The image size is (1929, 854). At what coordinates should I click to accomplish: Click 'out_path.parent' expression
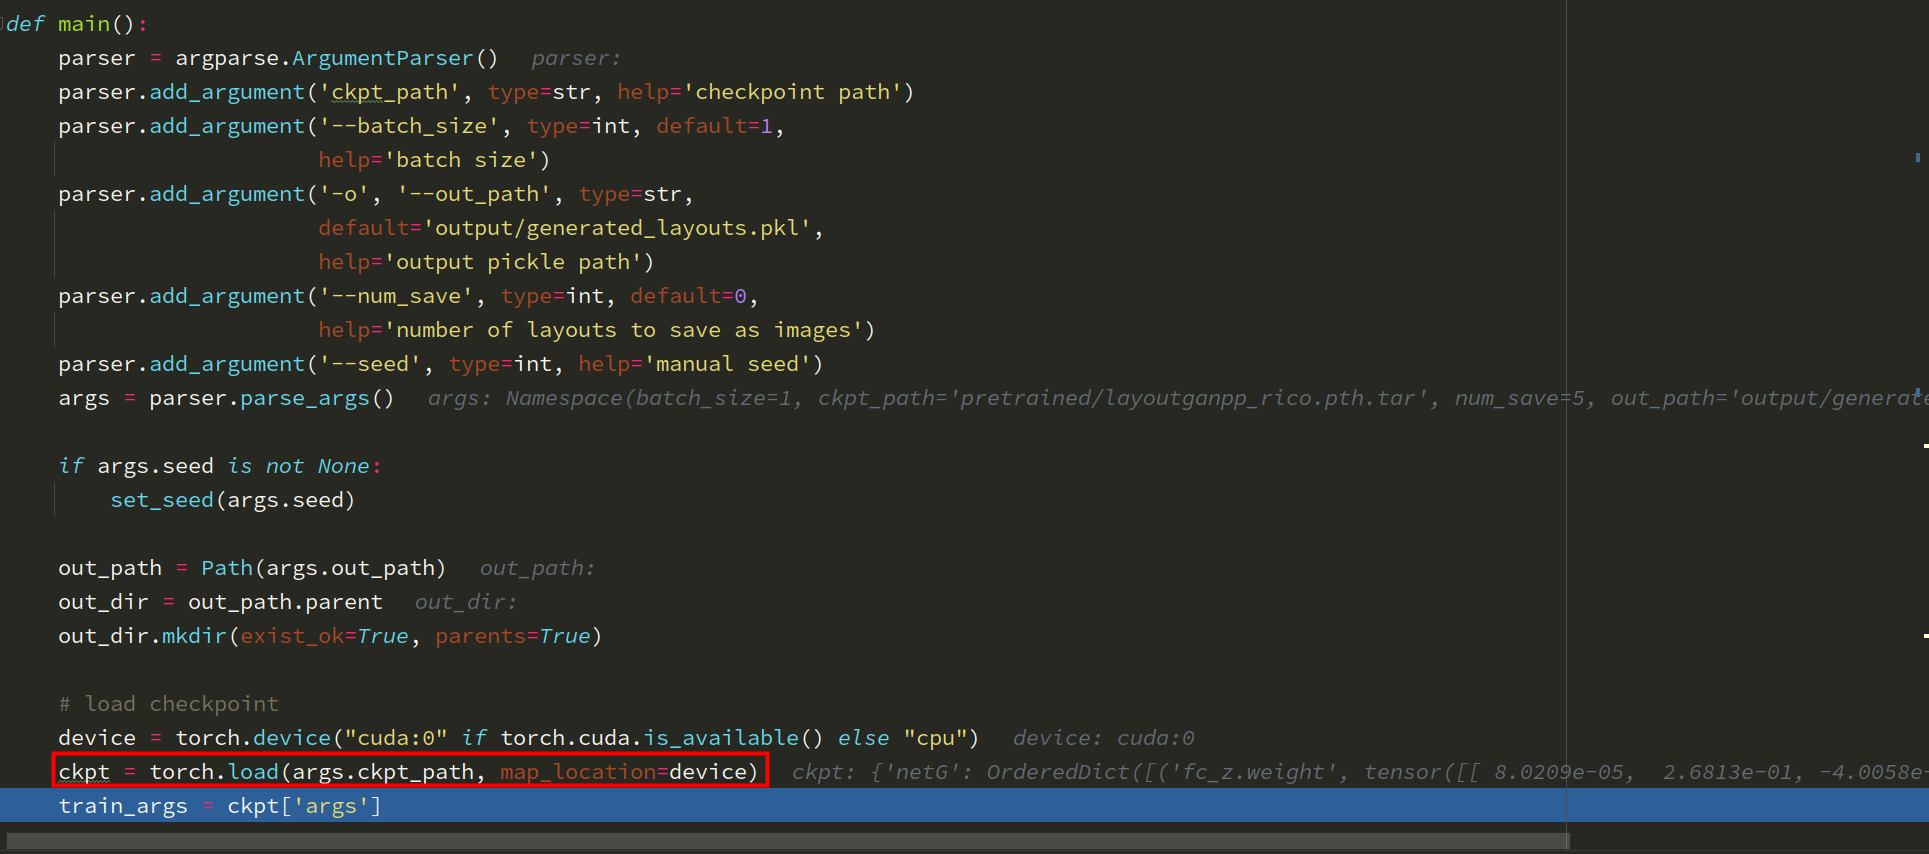click(x=285, y=602)
